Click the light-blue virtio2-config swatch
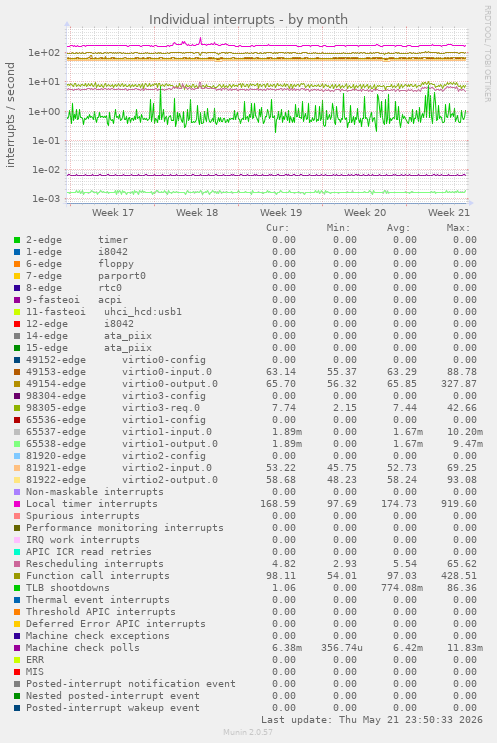Screen dimensions: 497x743 click(x=17, y=456)
